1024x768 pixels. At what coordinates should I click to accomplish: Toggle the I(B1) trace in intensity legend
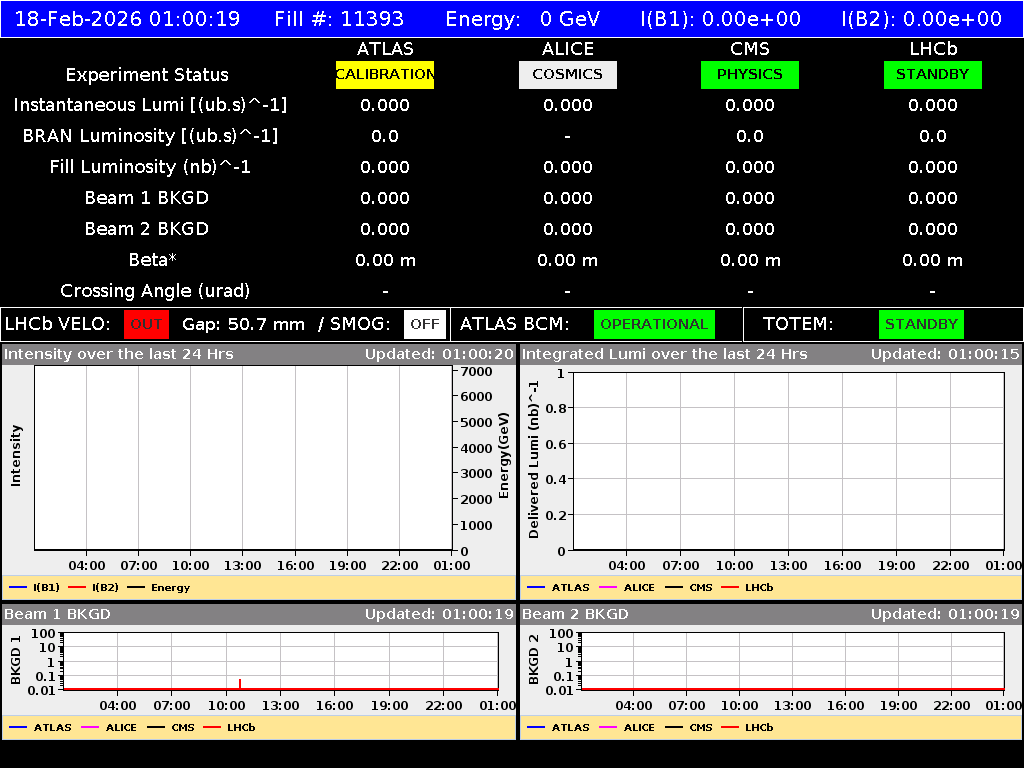(34, 587)
